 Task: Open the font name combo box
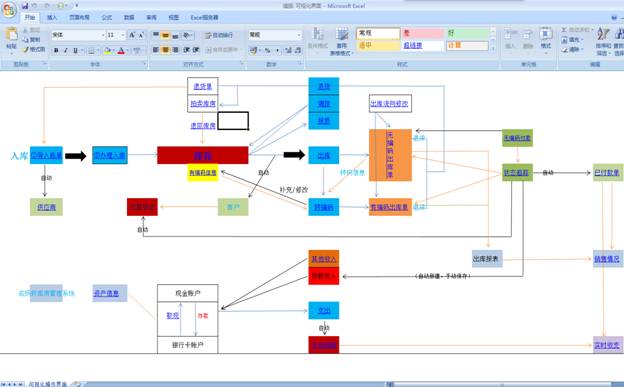click(x=78, y=35)
